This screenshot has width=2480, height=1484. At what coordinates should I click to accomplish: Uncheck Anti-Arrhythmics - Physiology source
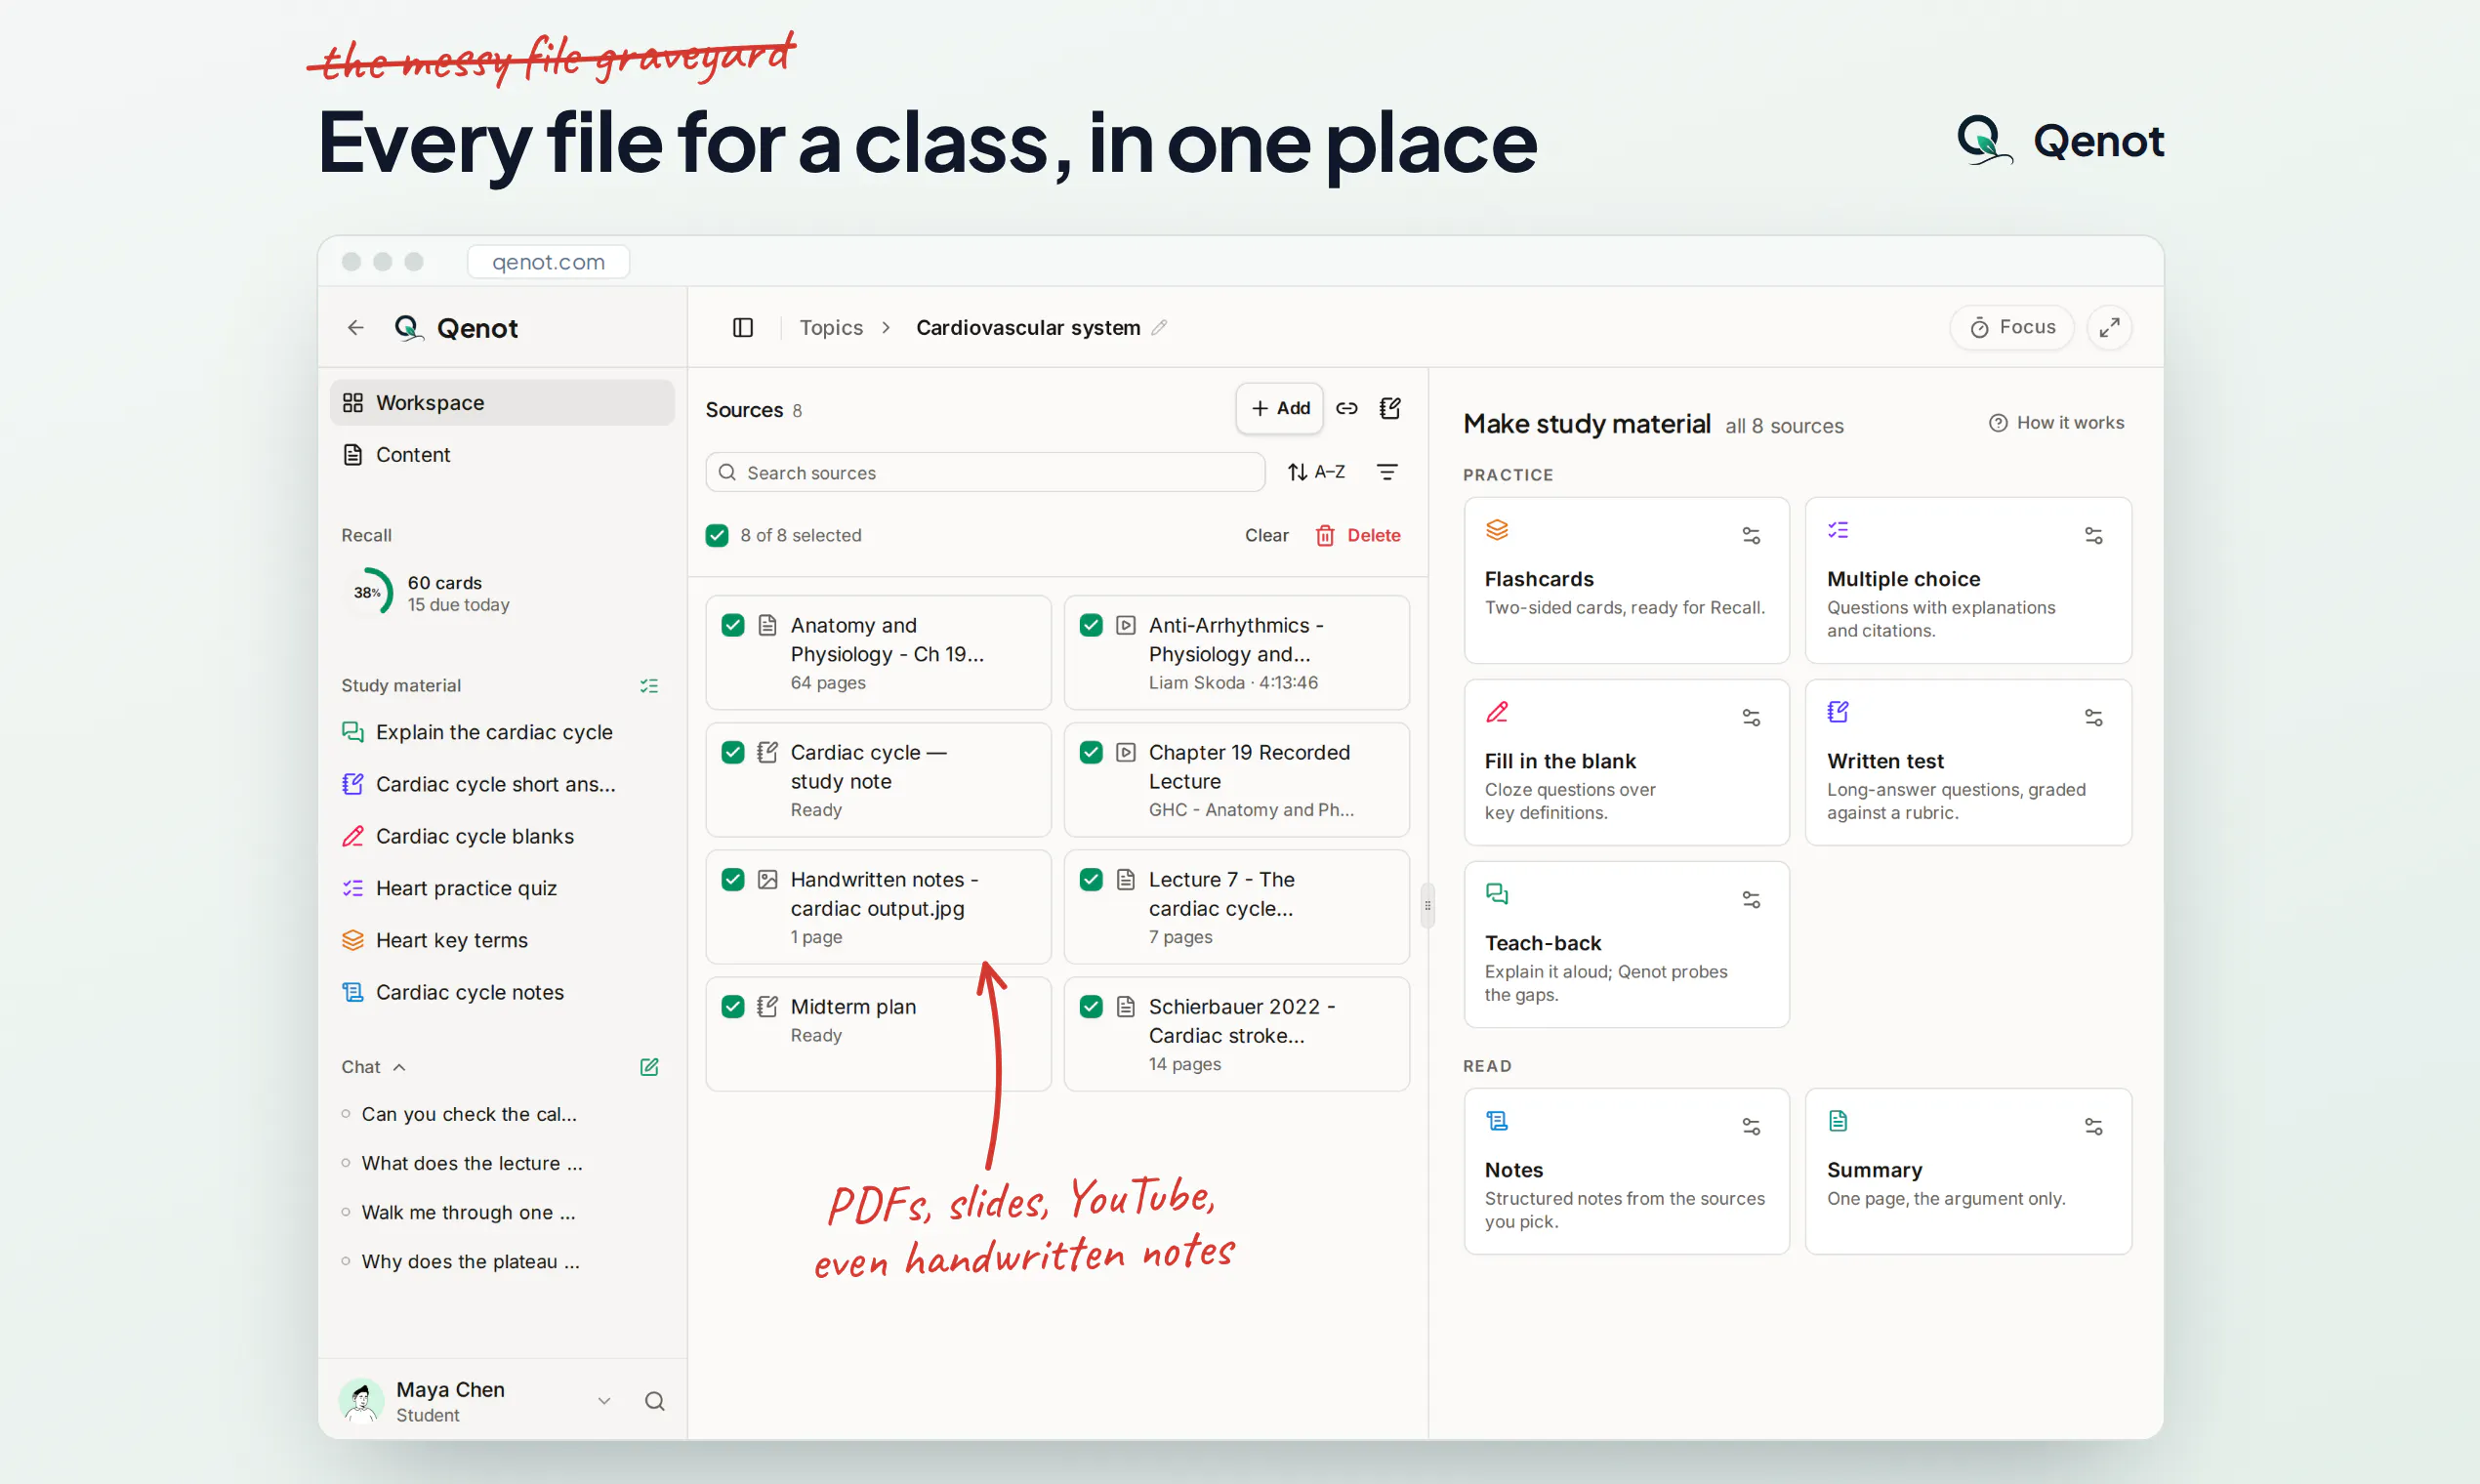click(1091, 625)
